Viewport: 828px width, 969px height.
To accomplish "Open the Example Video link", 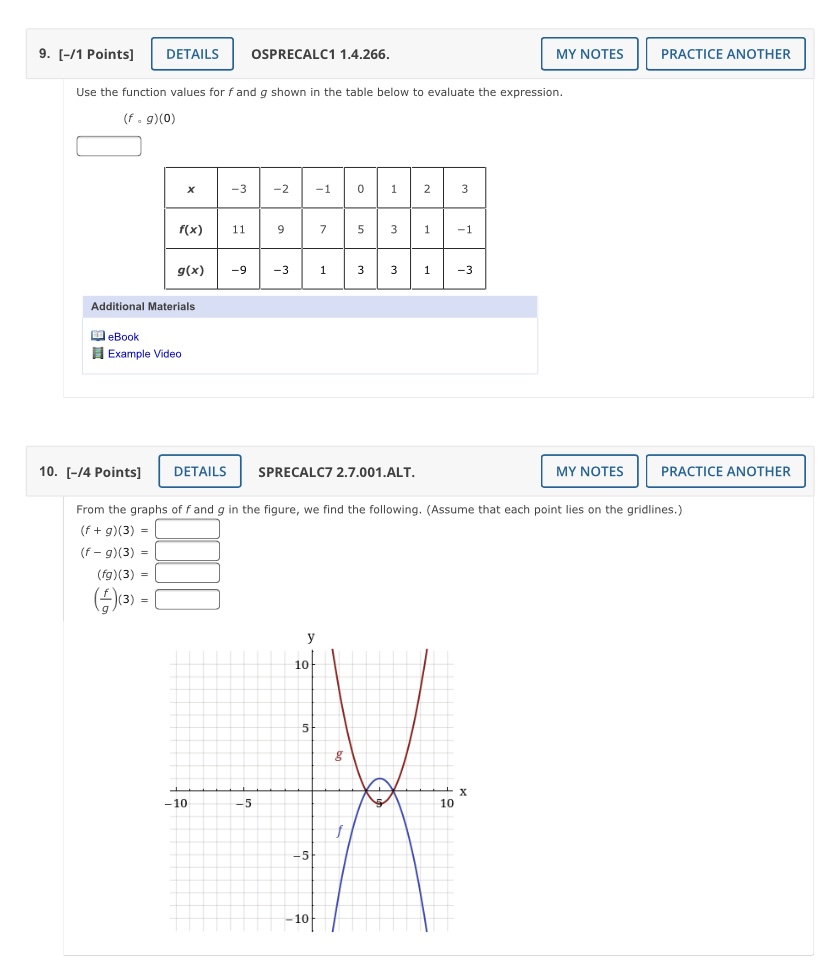I will [144, 354].
